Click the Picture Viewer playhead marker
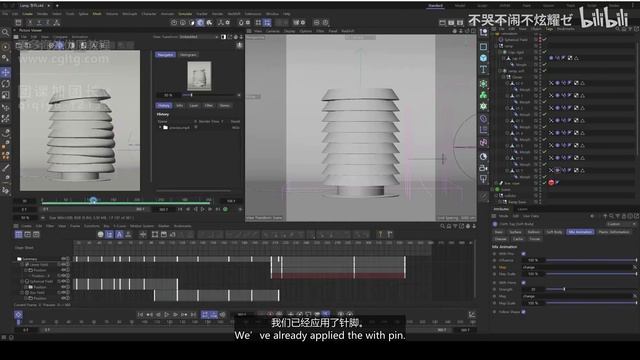 [93, 200]
